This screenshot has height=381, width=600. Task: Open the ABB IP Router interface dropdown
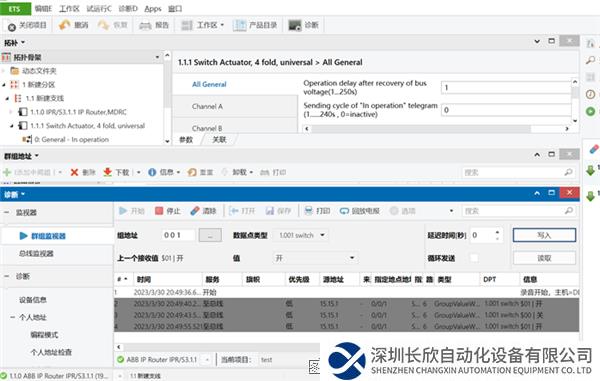click(x=207, y=360)
